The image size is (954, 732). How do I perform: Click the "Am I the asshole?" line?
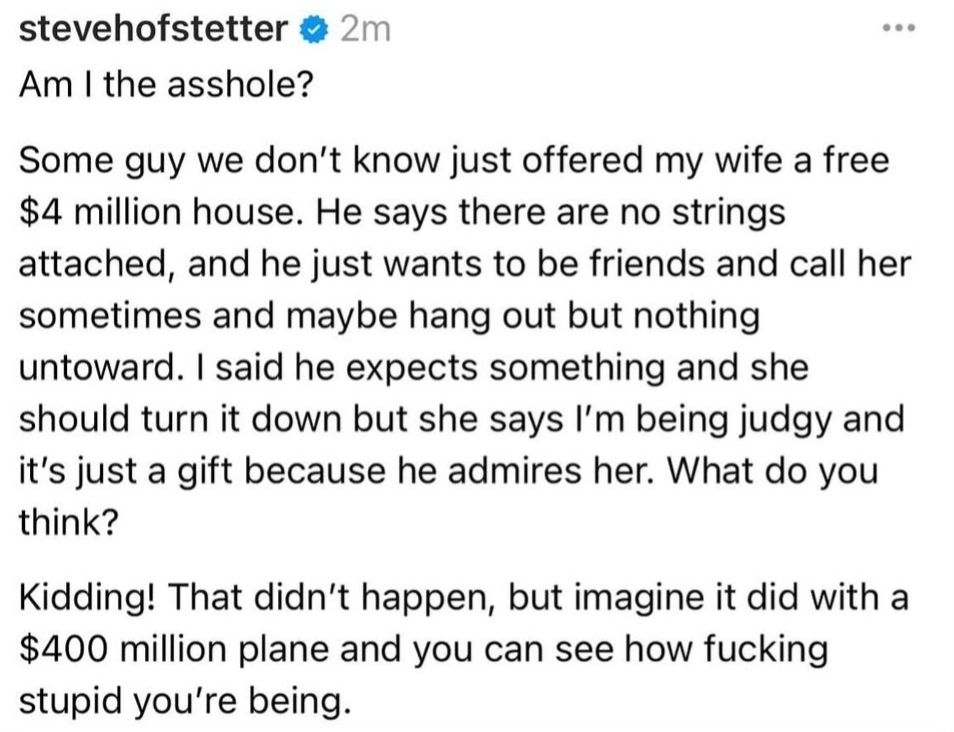(165, 85)
